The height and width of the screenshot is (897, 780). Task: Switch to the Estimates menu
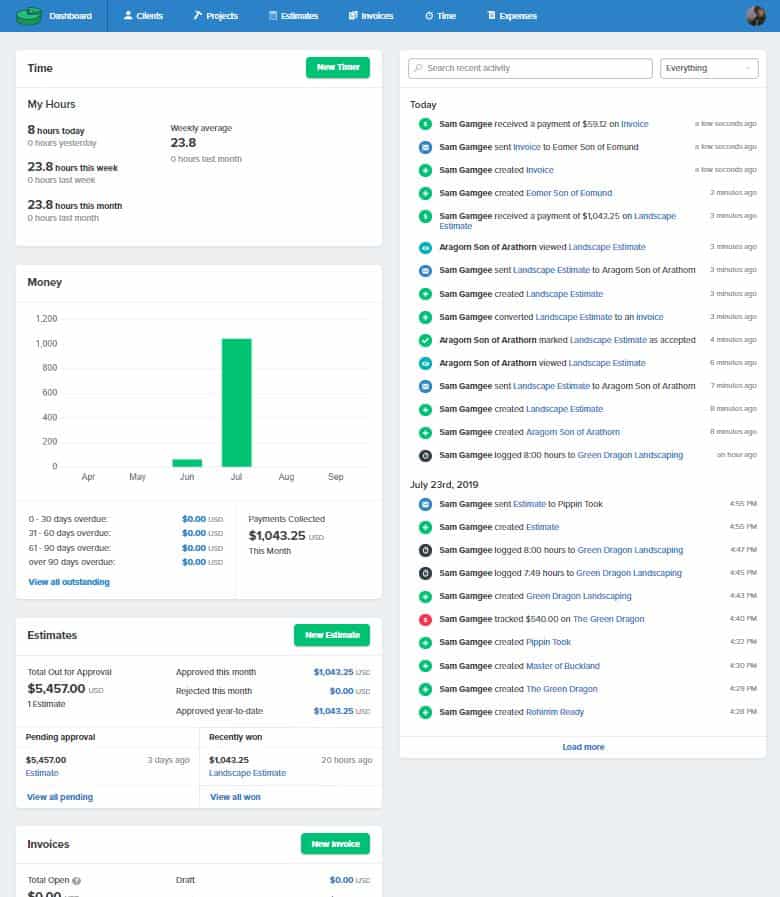tap(294, 16)
